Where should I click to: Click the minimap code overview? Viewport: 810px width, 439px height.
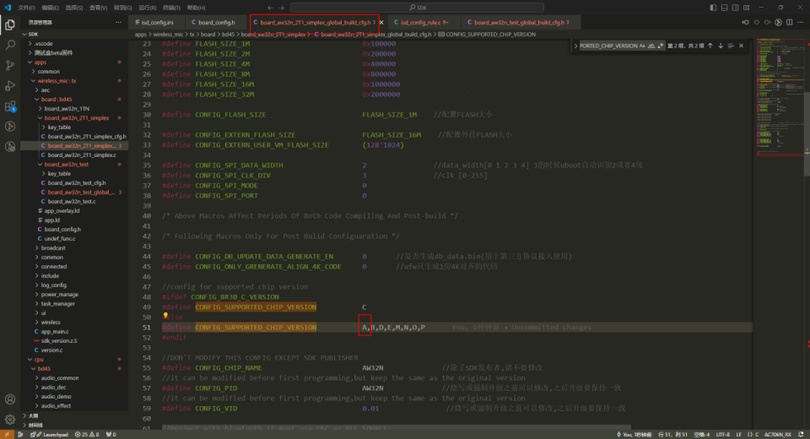(778, 97)
